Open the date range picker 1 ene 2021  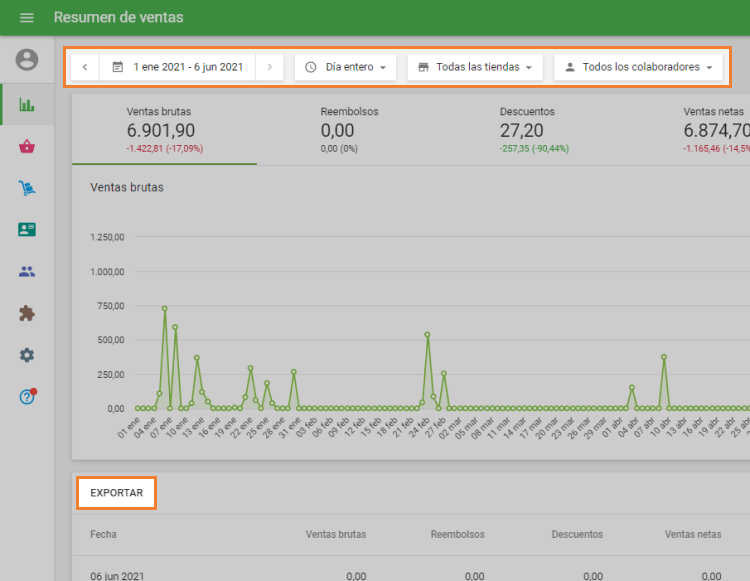178,67
